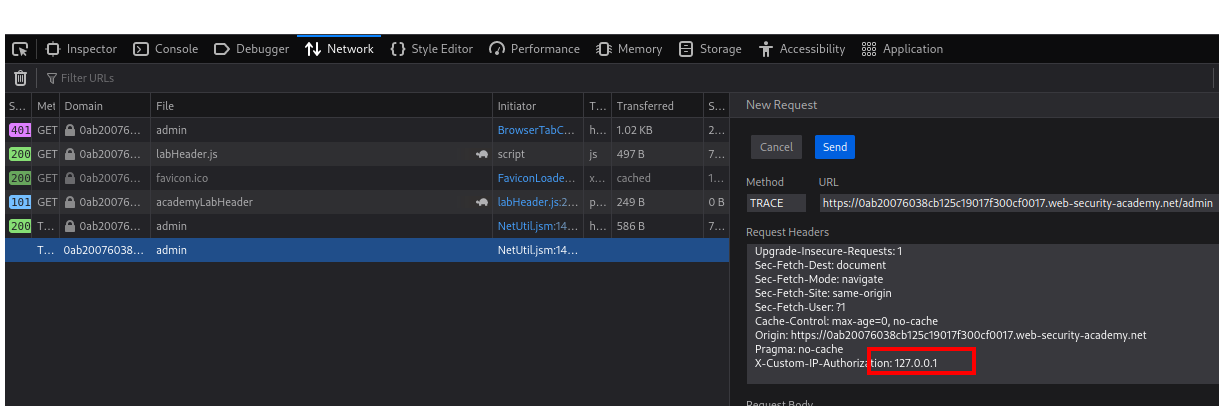Switch to the Console tab

166,49
